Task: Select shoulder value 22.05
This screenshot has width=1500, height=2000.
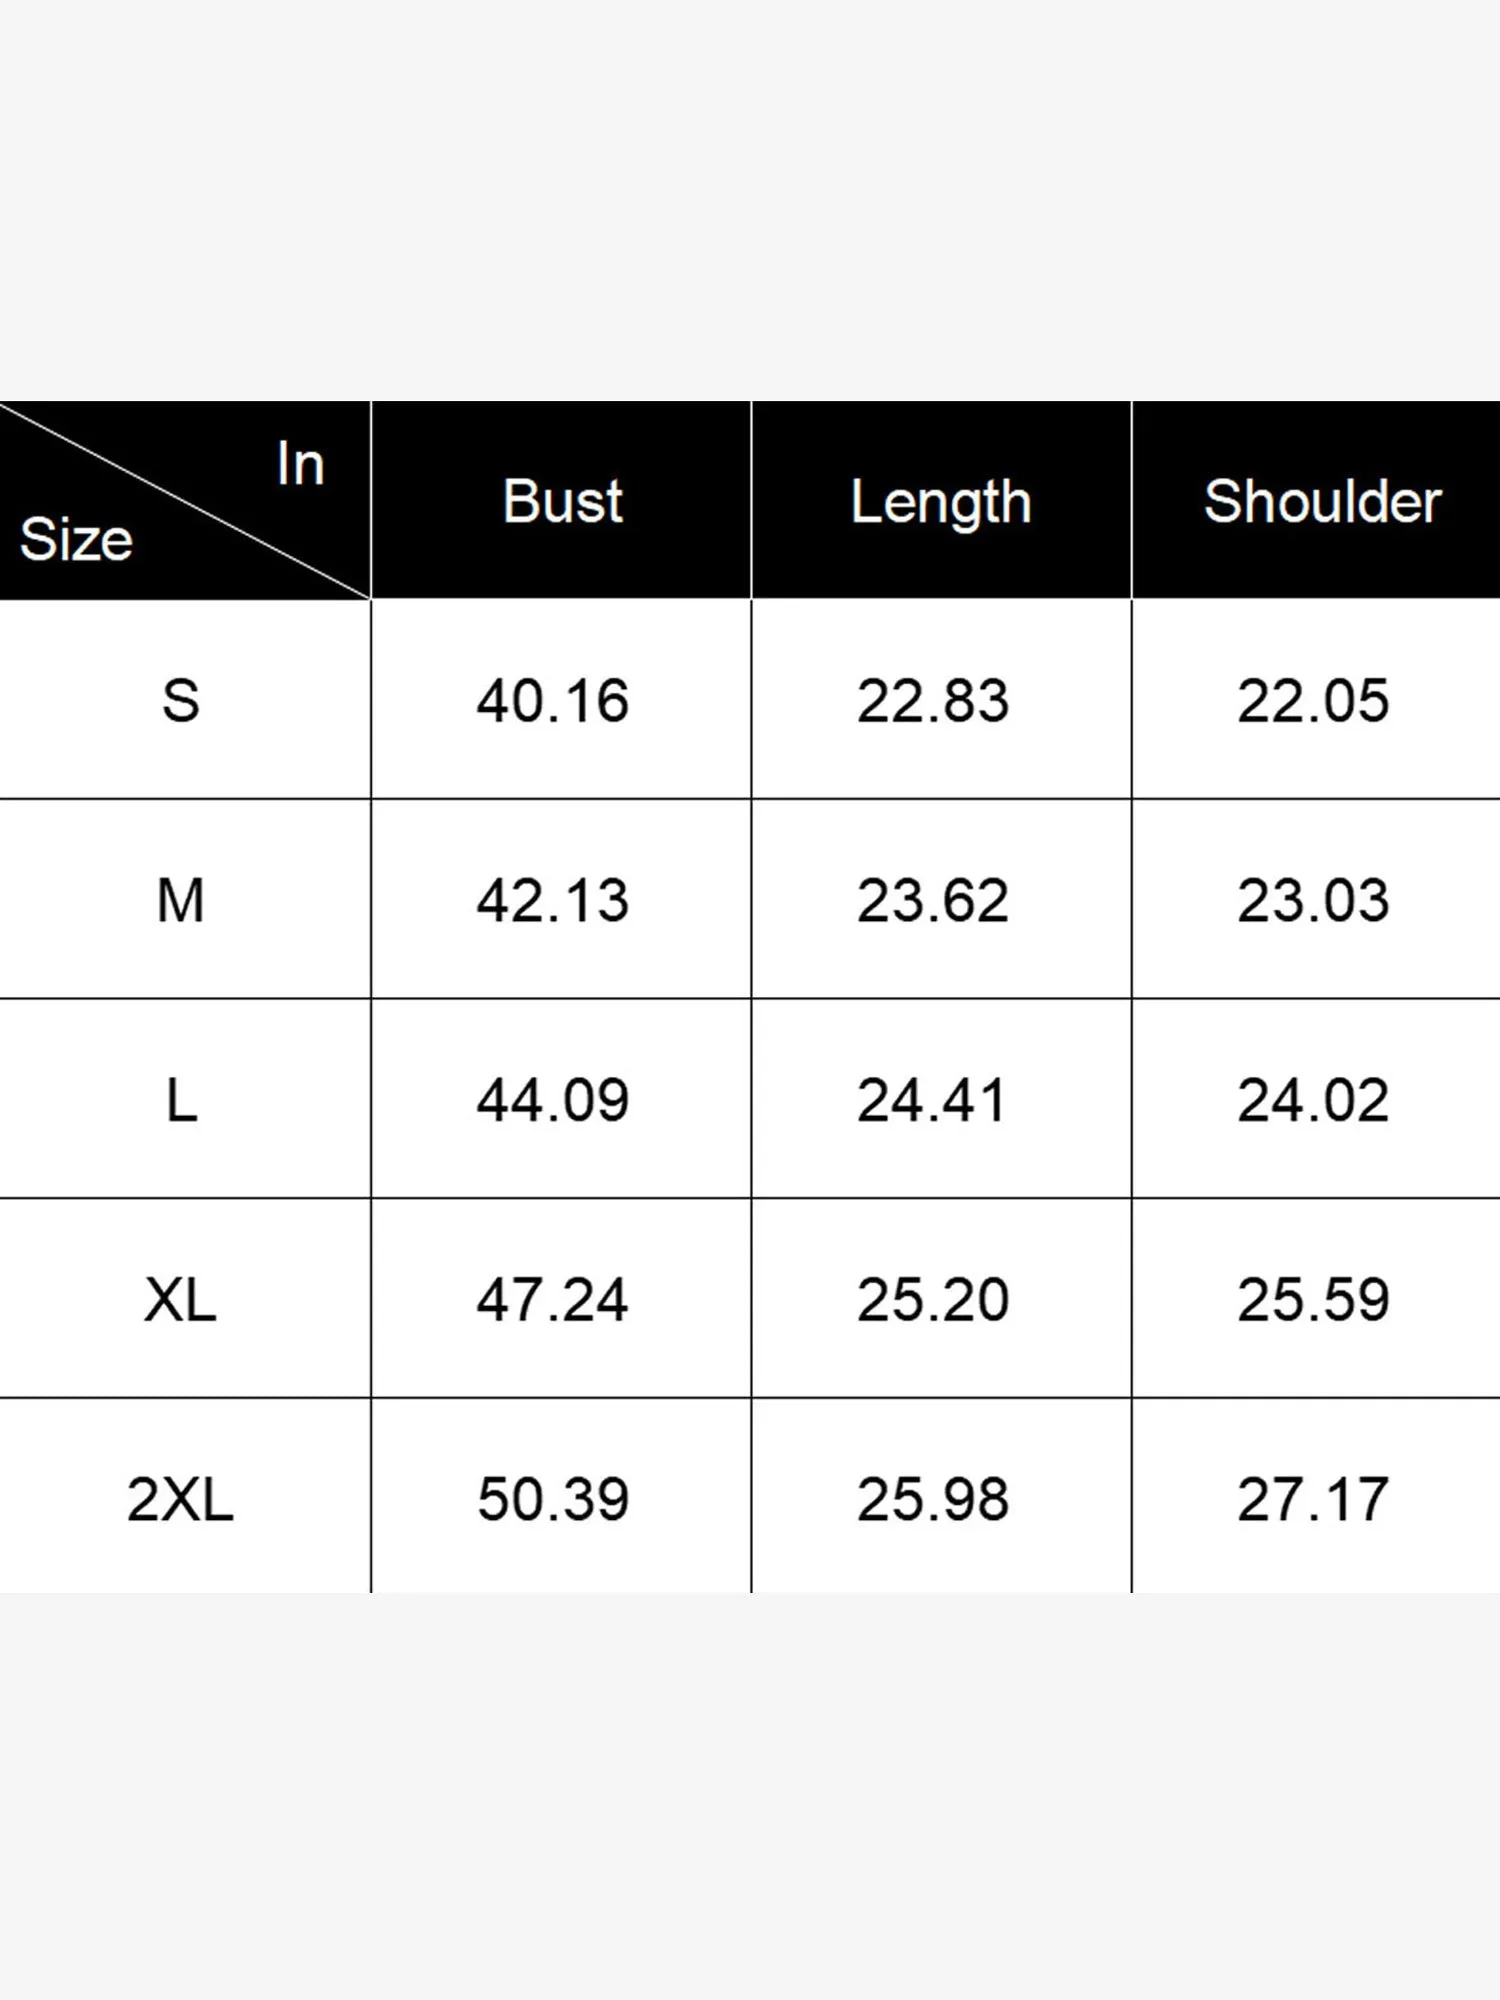Action: (1313, 700)
